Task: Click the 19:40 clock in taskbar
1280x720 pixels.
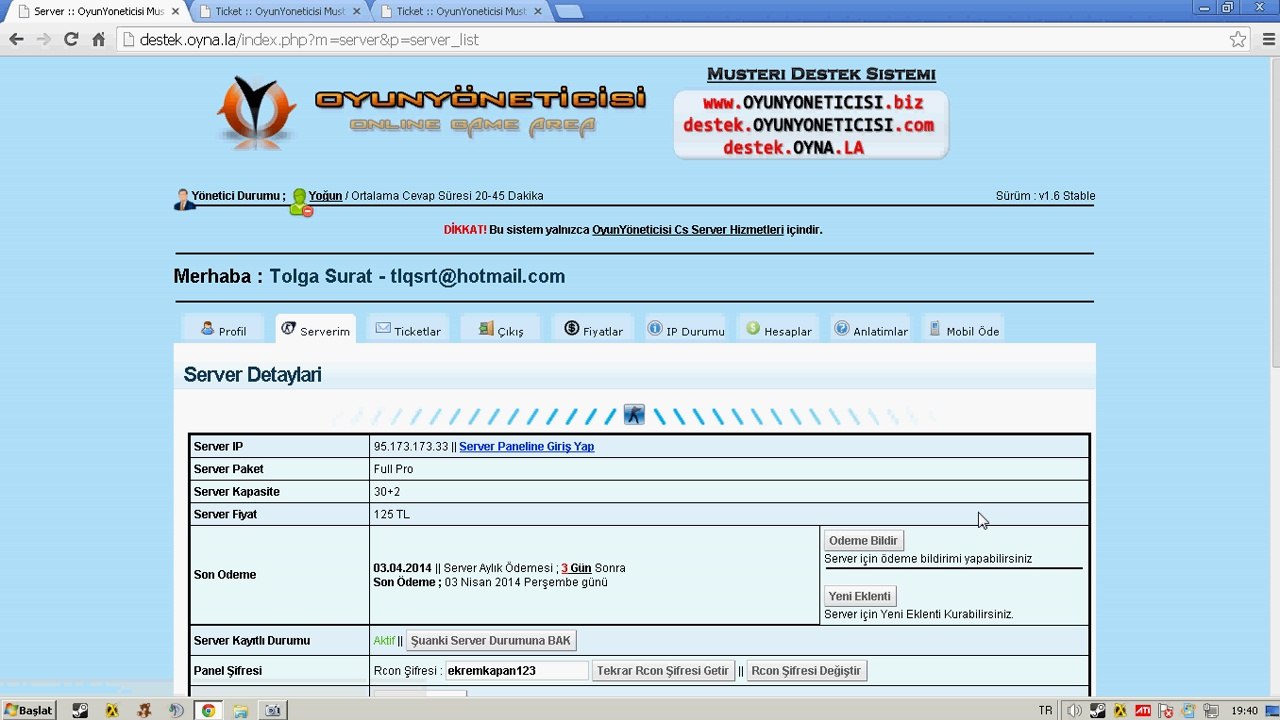Action: click(1245, 711)
